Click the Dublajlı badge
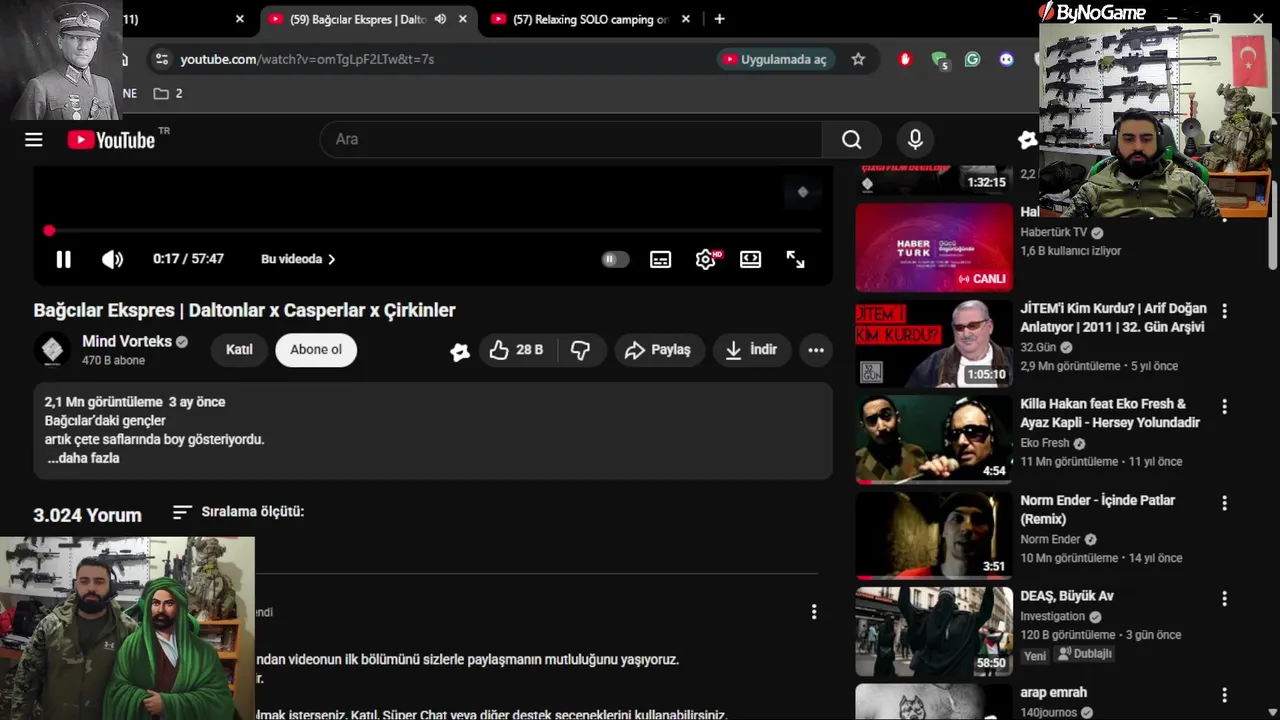The image size is (1280, 720). [1084, 654]
